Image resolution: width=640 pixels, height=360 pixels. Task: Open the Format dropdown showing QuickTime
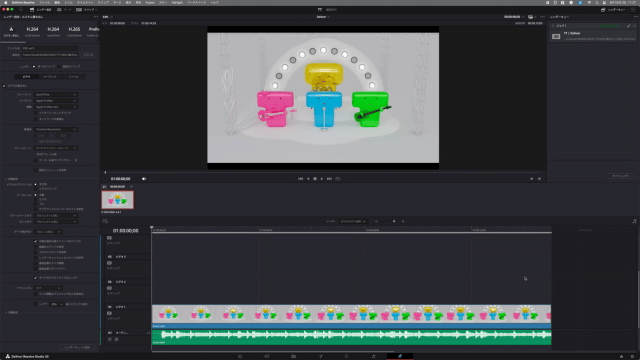coord(56,94)
